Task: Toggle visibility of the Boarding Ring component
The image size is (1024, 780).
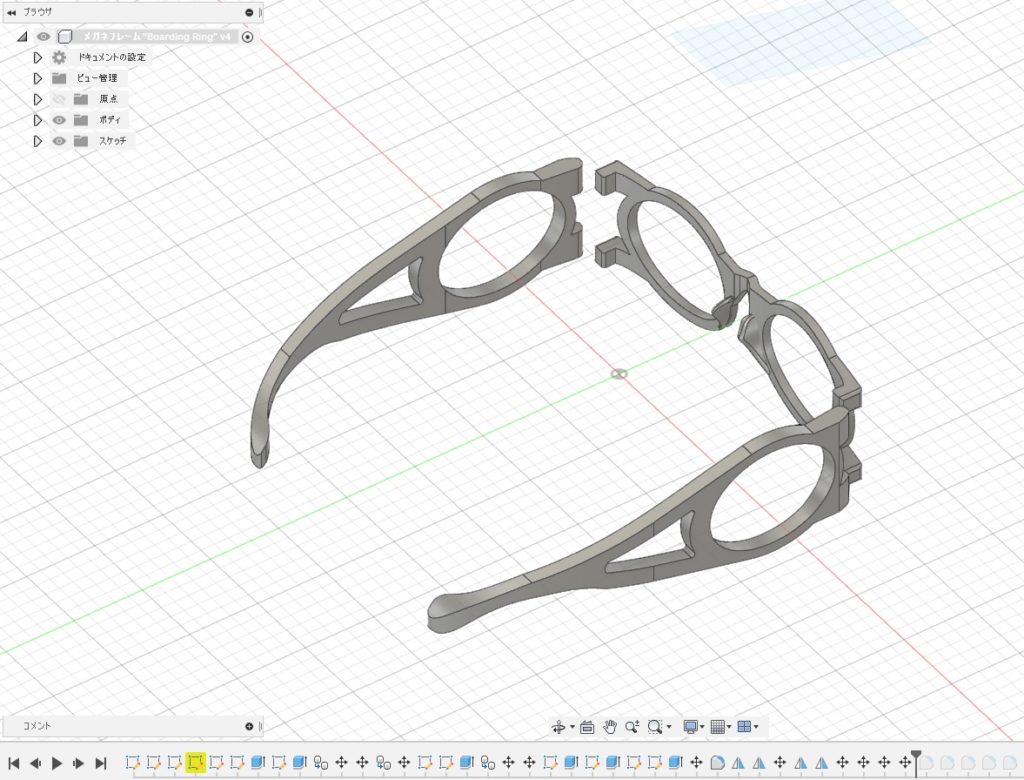Action: tap(43, 37)
